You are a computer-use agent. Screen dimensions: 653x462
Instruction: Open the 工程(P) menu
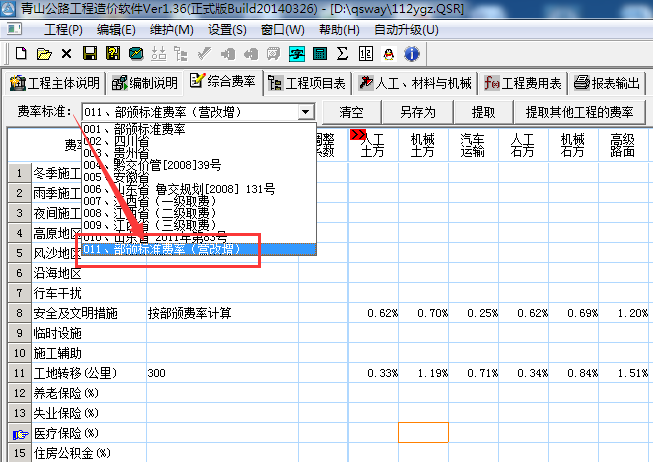[64, 30]
